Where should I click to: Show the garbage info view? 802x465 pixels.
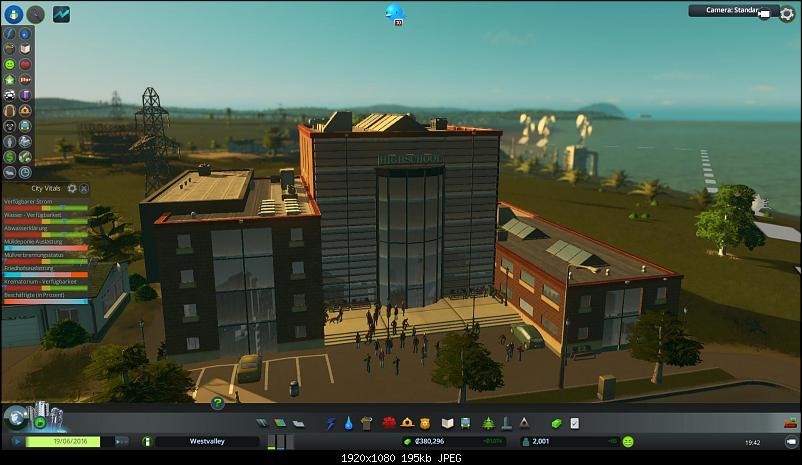tap(10, 49)
